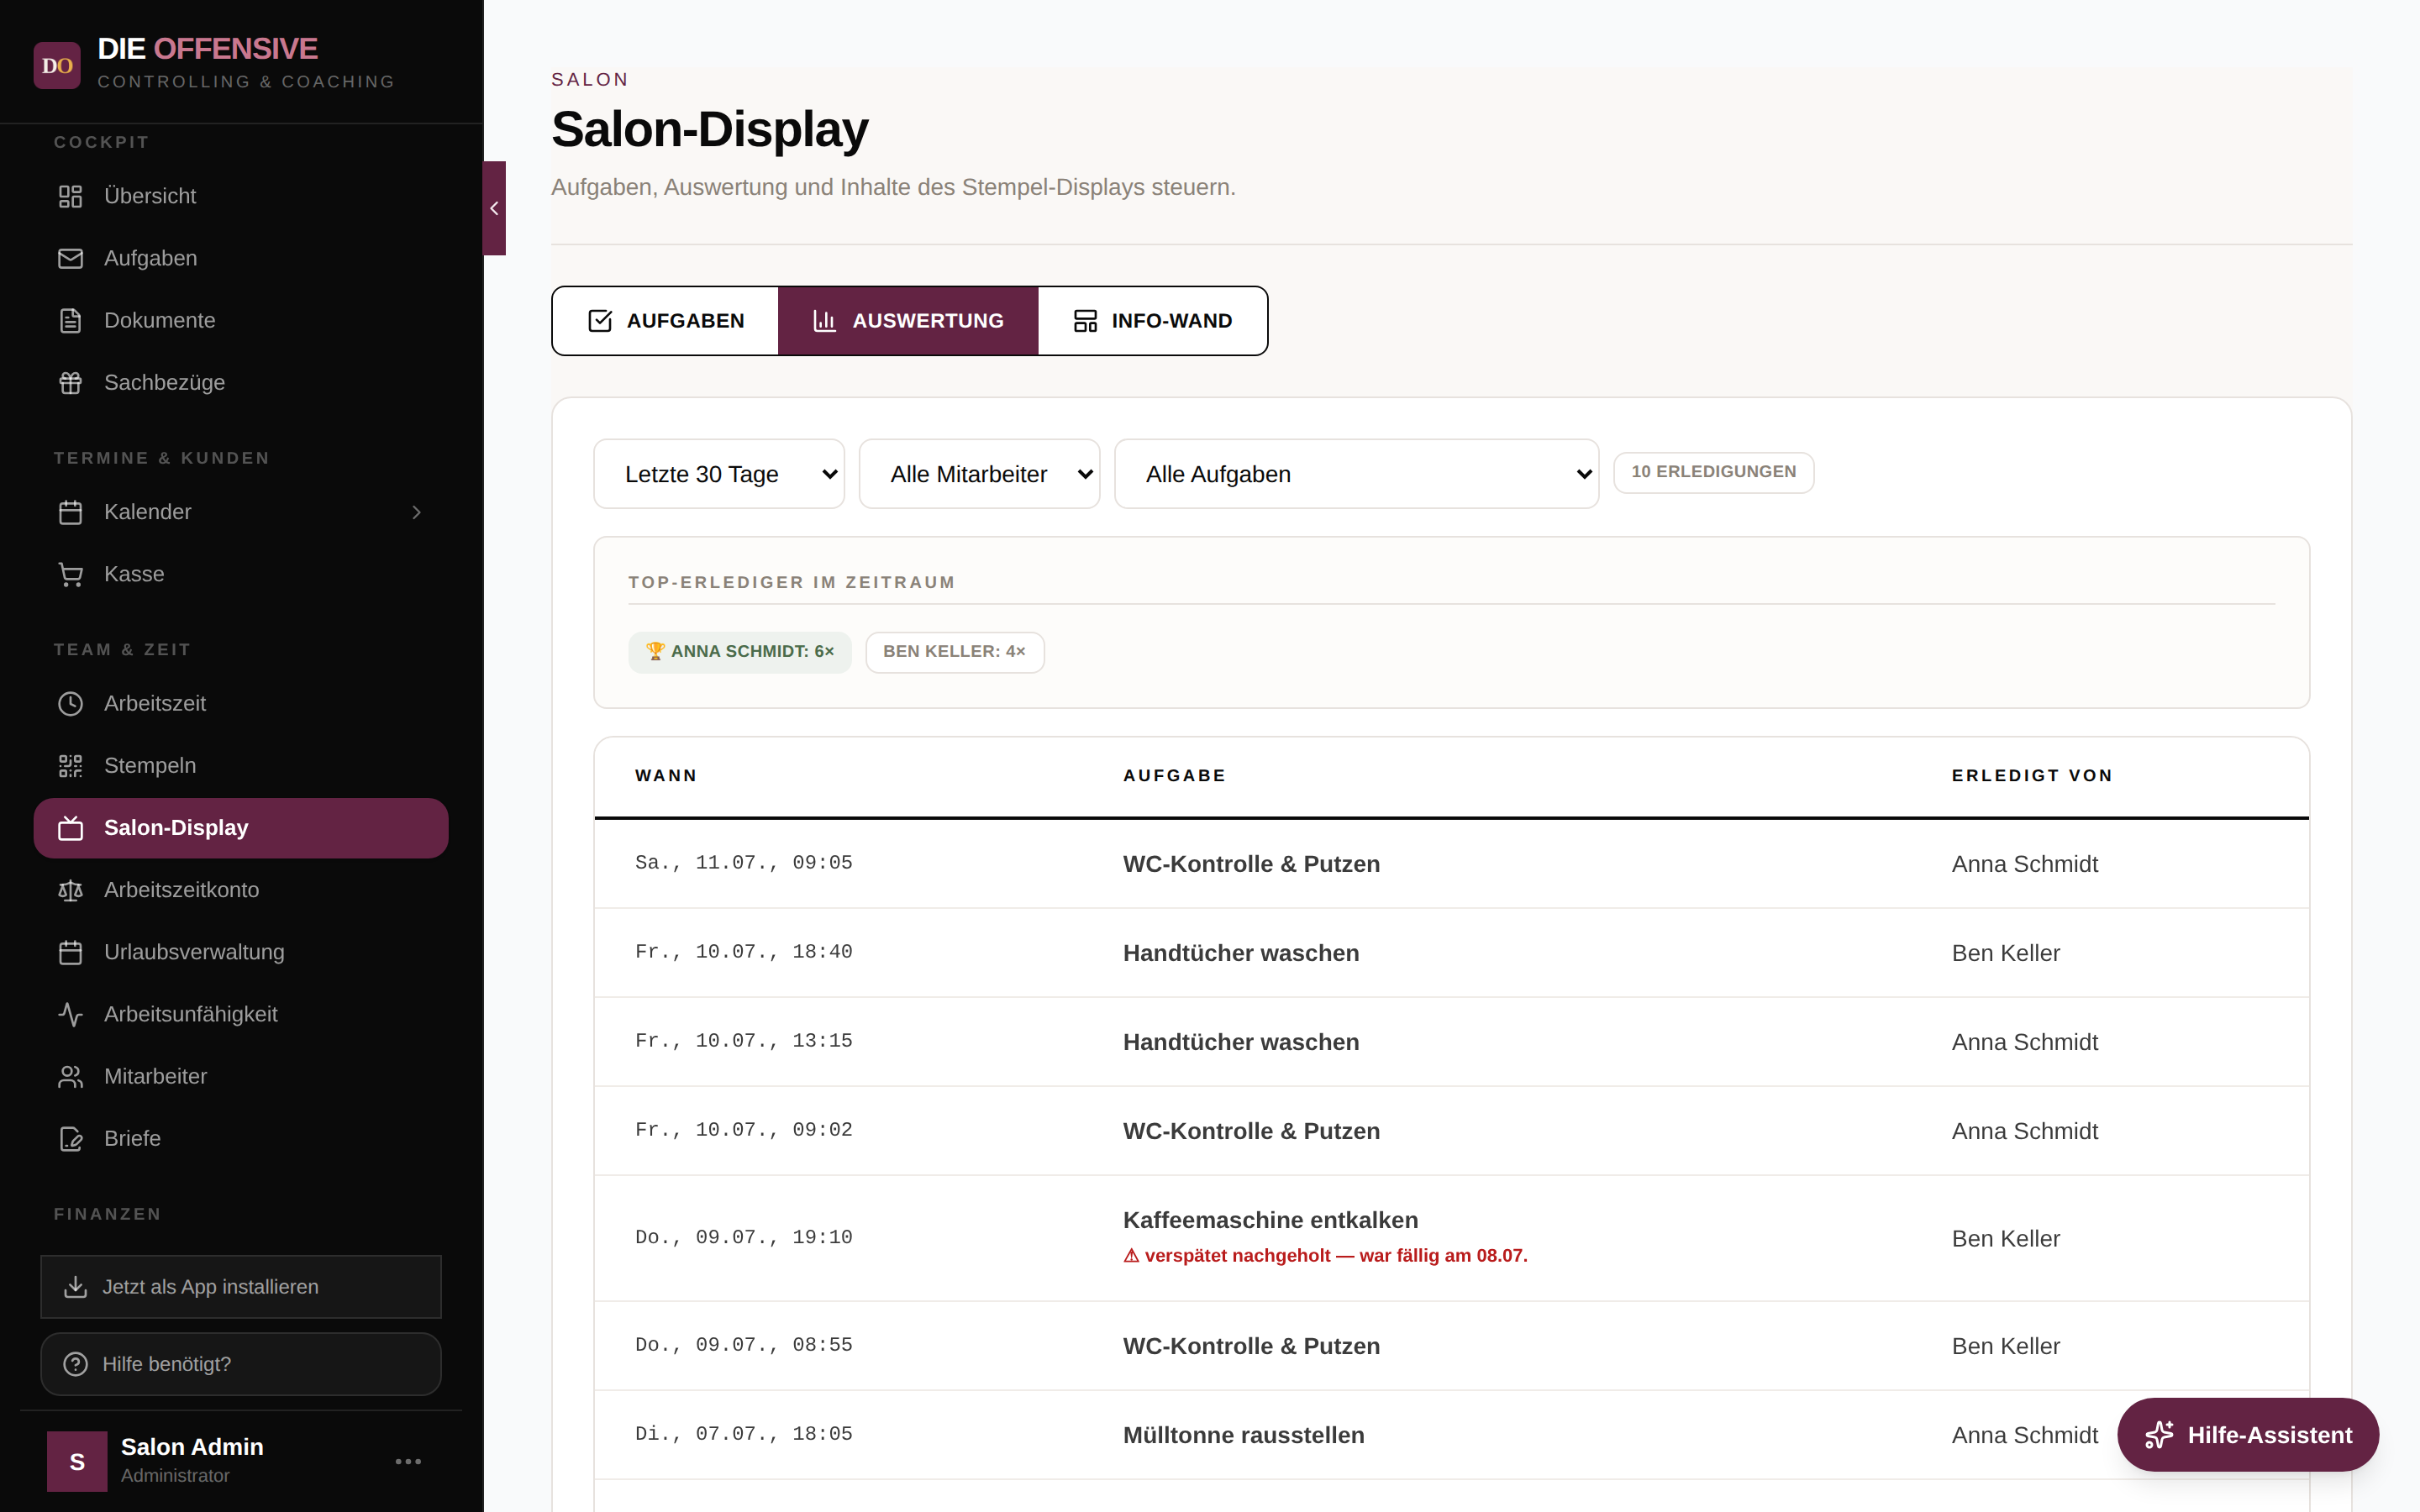This screenshot has width=2420, height=1512.
Task: Open Urlaubsverwaltung in the sidebar
Action: pos(241,952)
